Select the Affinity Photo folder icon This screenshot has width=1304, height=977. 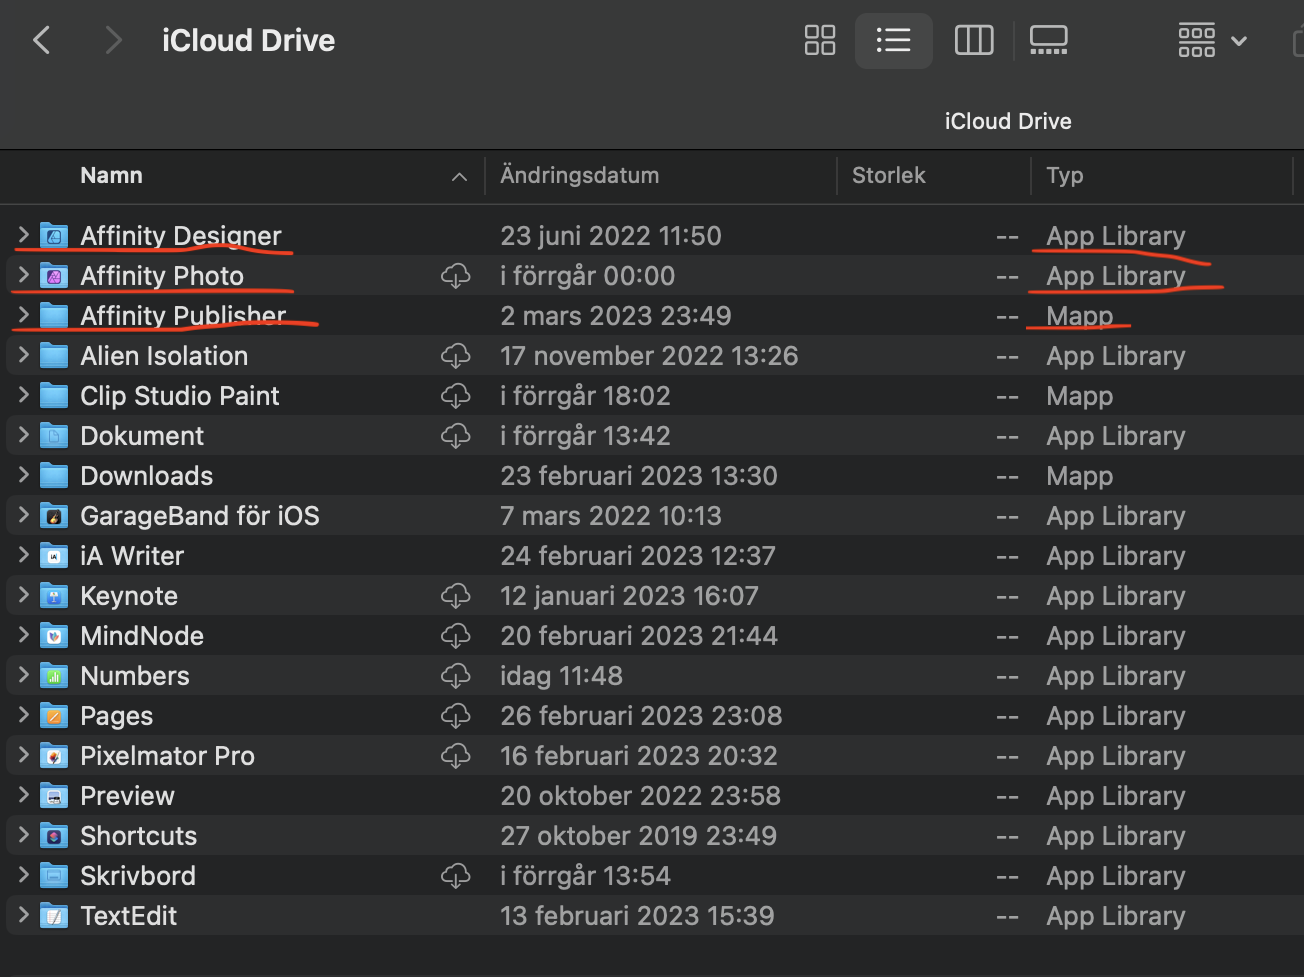[54, 276]
